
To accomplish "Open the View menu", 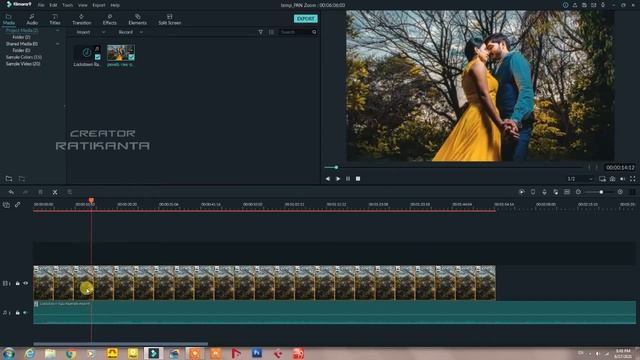I will [x=83, y=5].
